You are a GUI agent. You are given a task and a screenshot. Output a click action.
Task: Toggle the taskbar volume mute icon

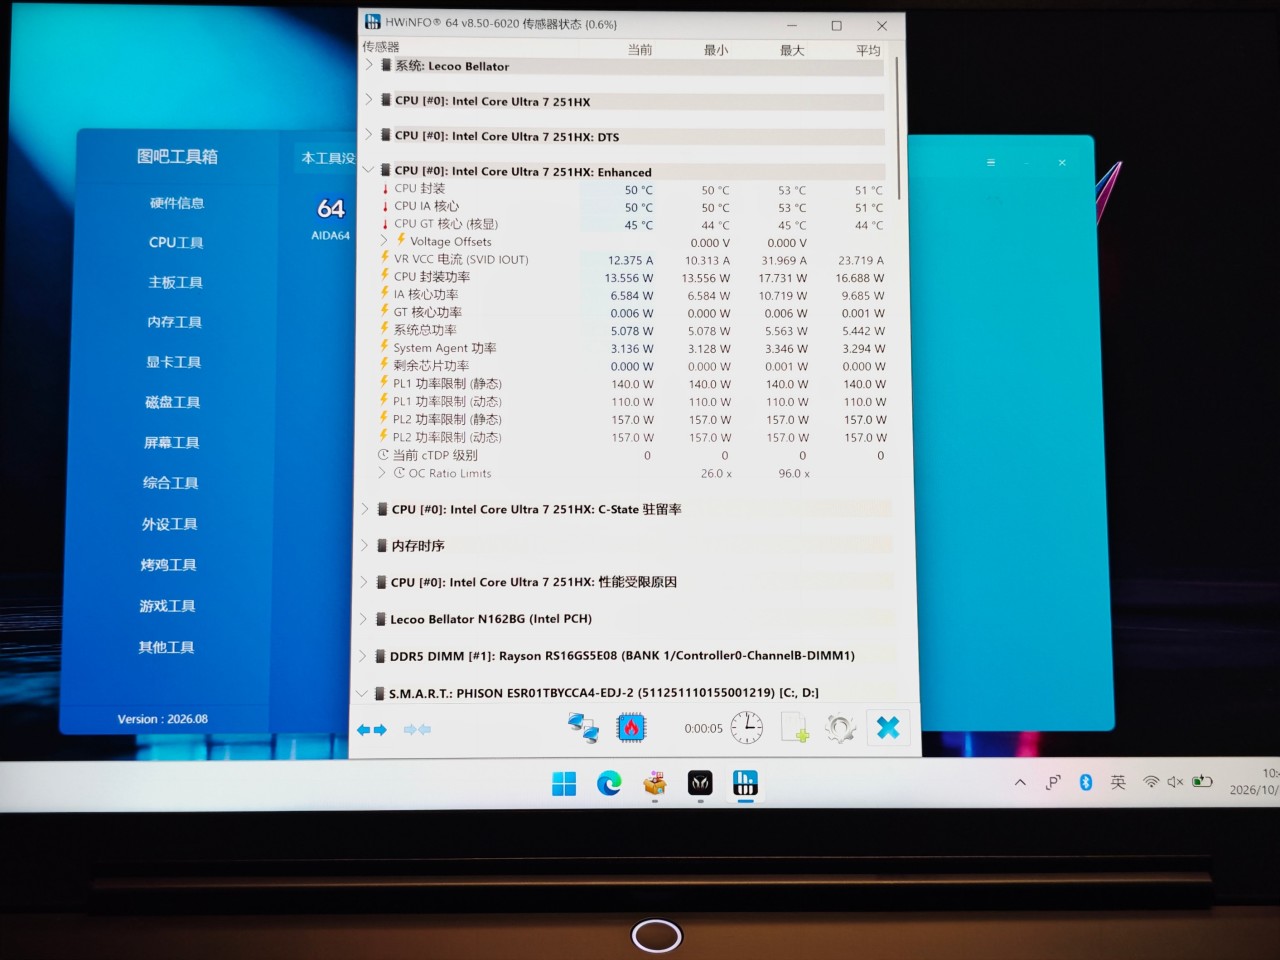click(x=1176, y=782)
